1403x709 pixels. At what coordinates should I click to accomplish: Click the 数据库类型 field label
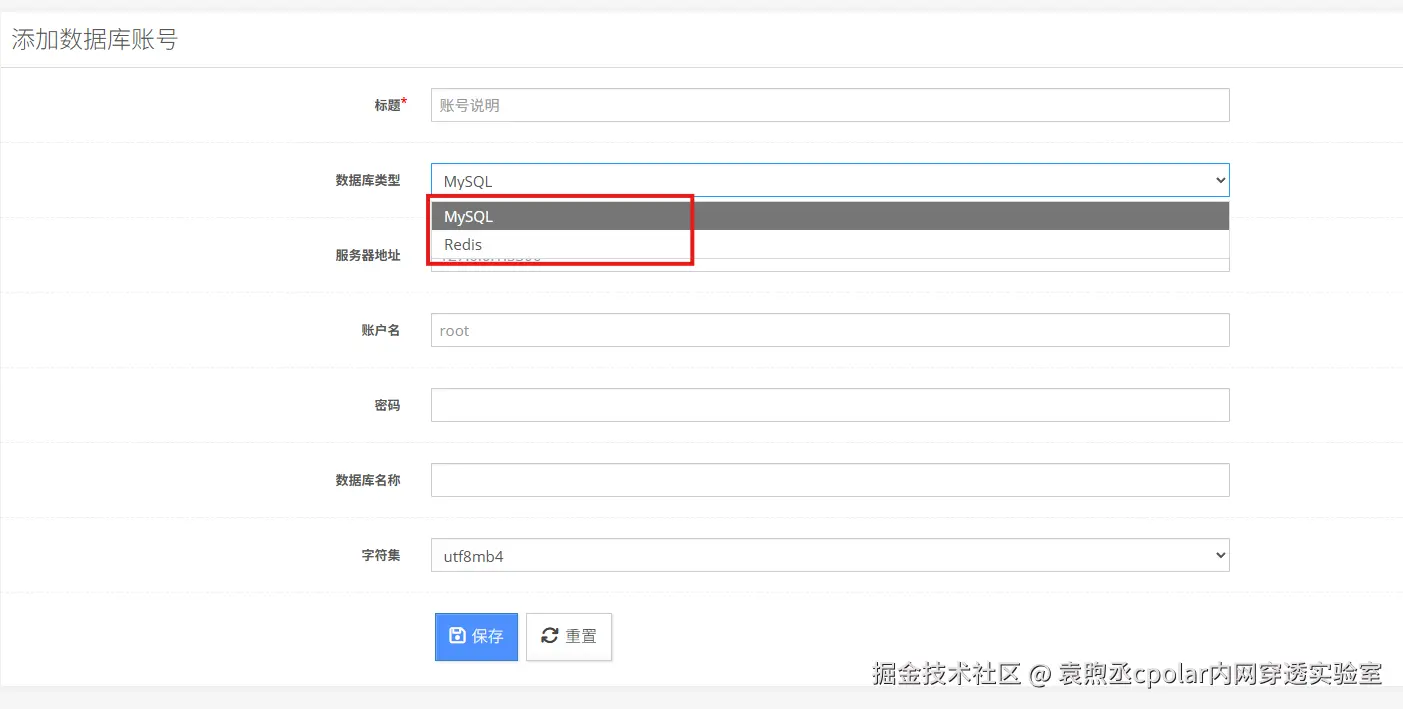click(x=367, y=180)
